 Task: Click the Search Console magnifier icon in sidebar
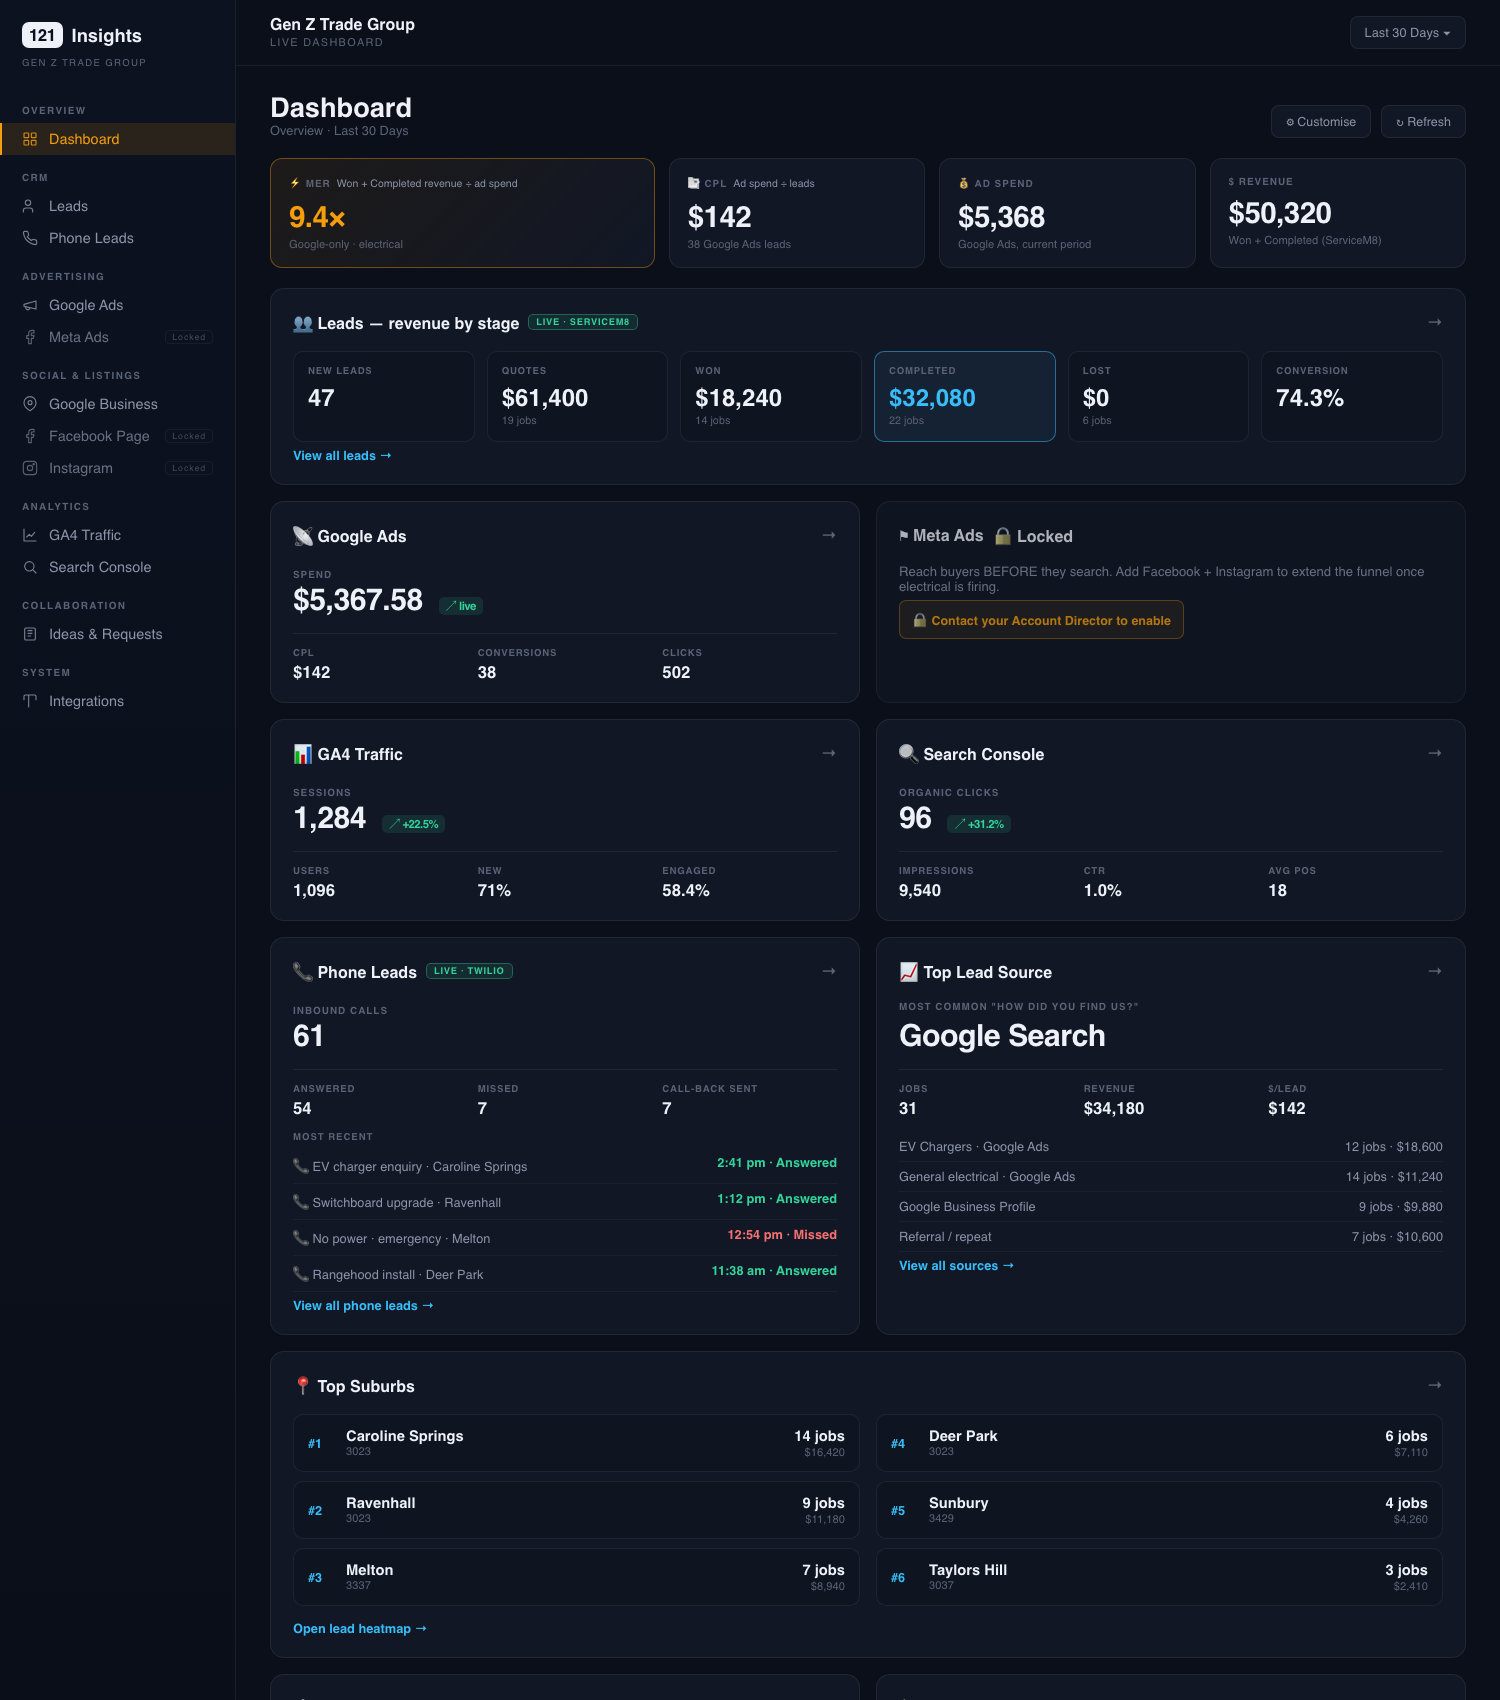point(30,567)
